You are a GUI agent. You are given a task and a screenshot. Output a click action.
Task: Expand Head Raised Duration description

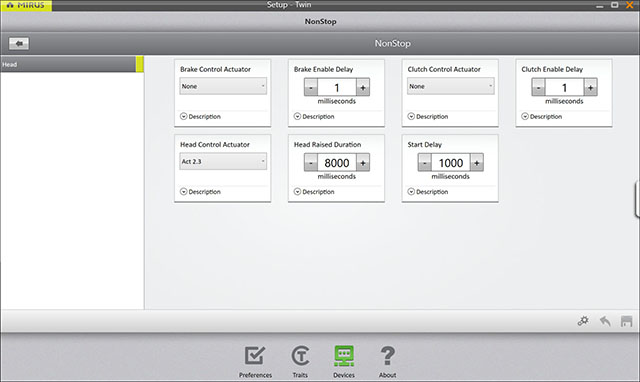pyautogui.click(x=314, y=191)
